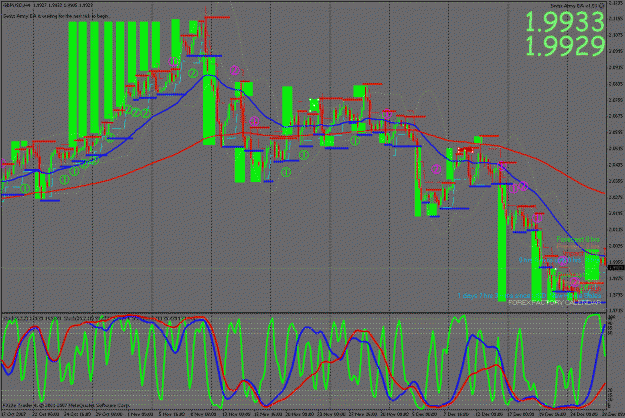Viewport: 625px width, 418px height.
Task: Click the large green 1.9929 price readout
Action: coord(565,46)
